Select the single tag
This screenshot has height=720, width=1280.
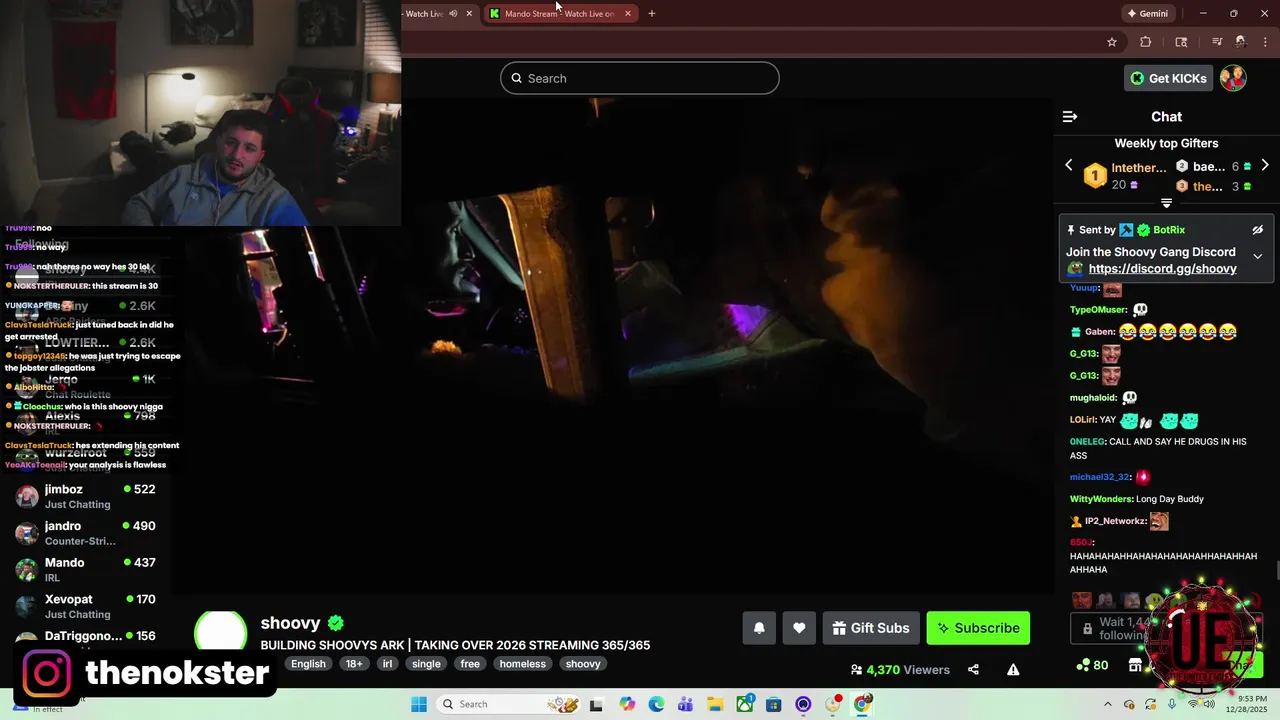426,664
